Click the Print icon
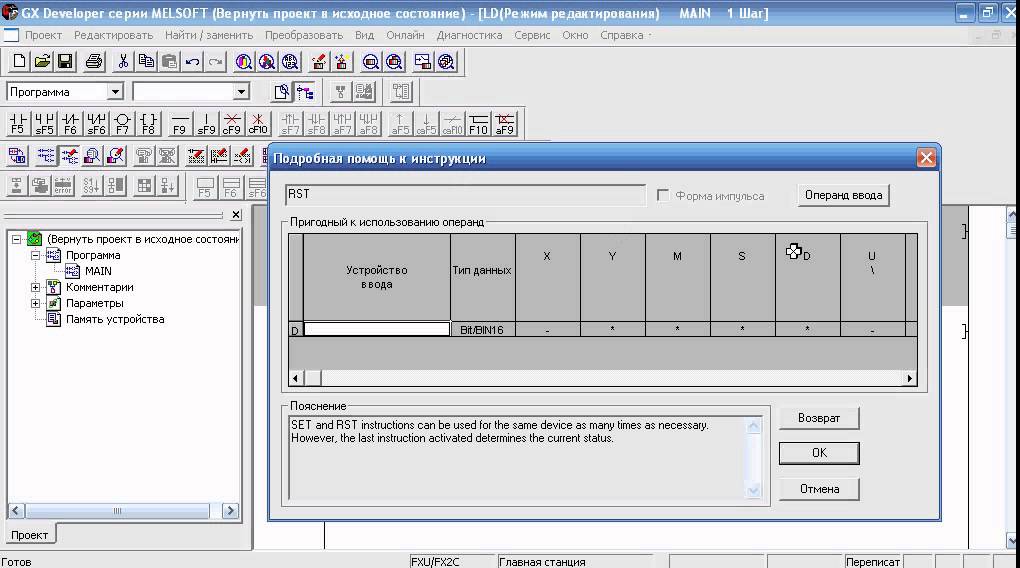 pos(94,62)
